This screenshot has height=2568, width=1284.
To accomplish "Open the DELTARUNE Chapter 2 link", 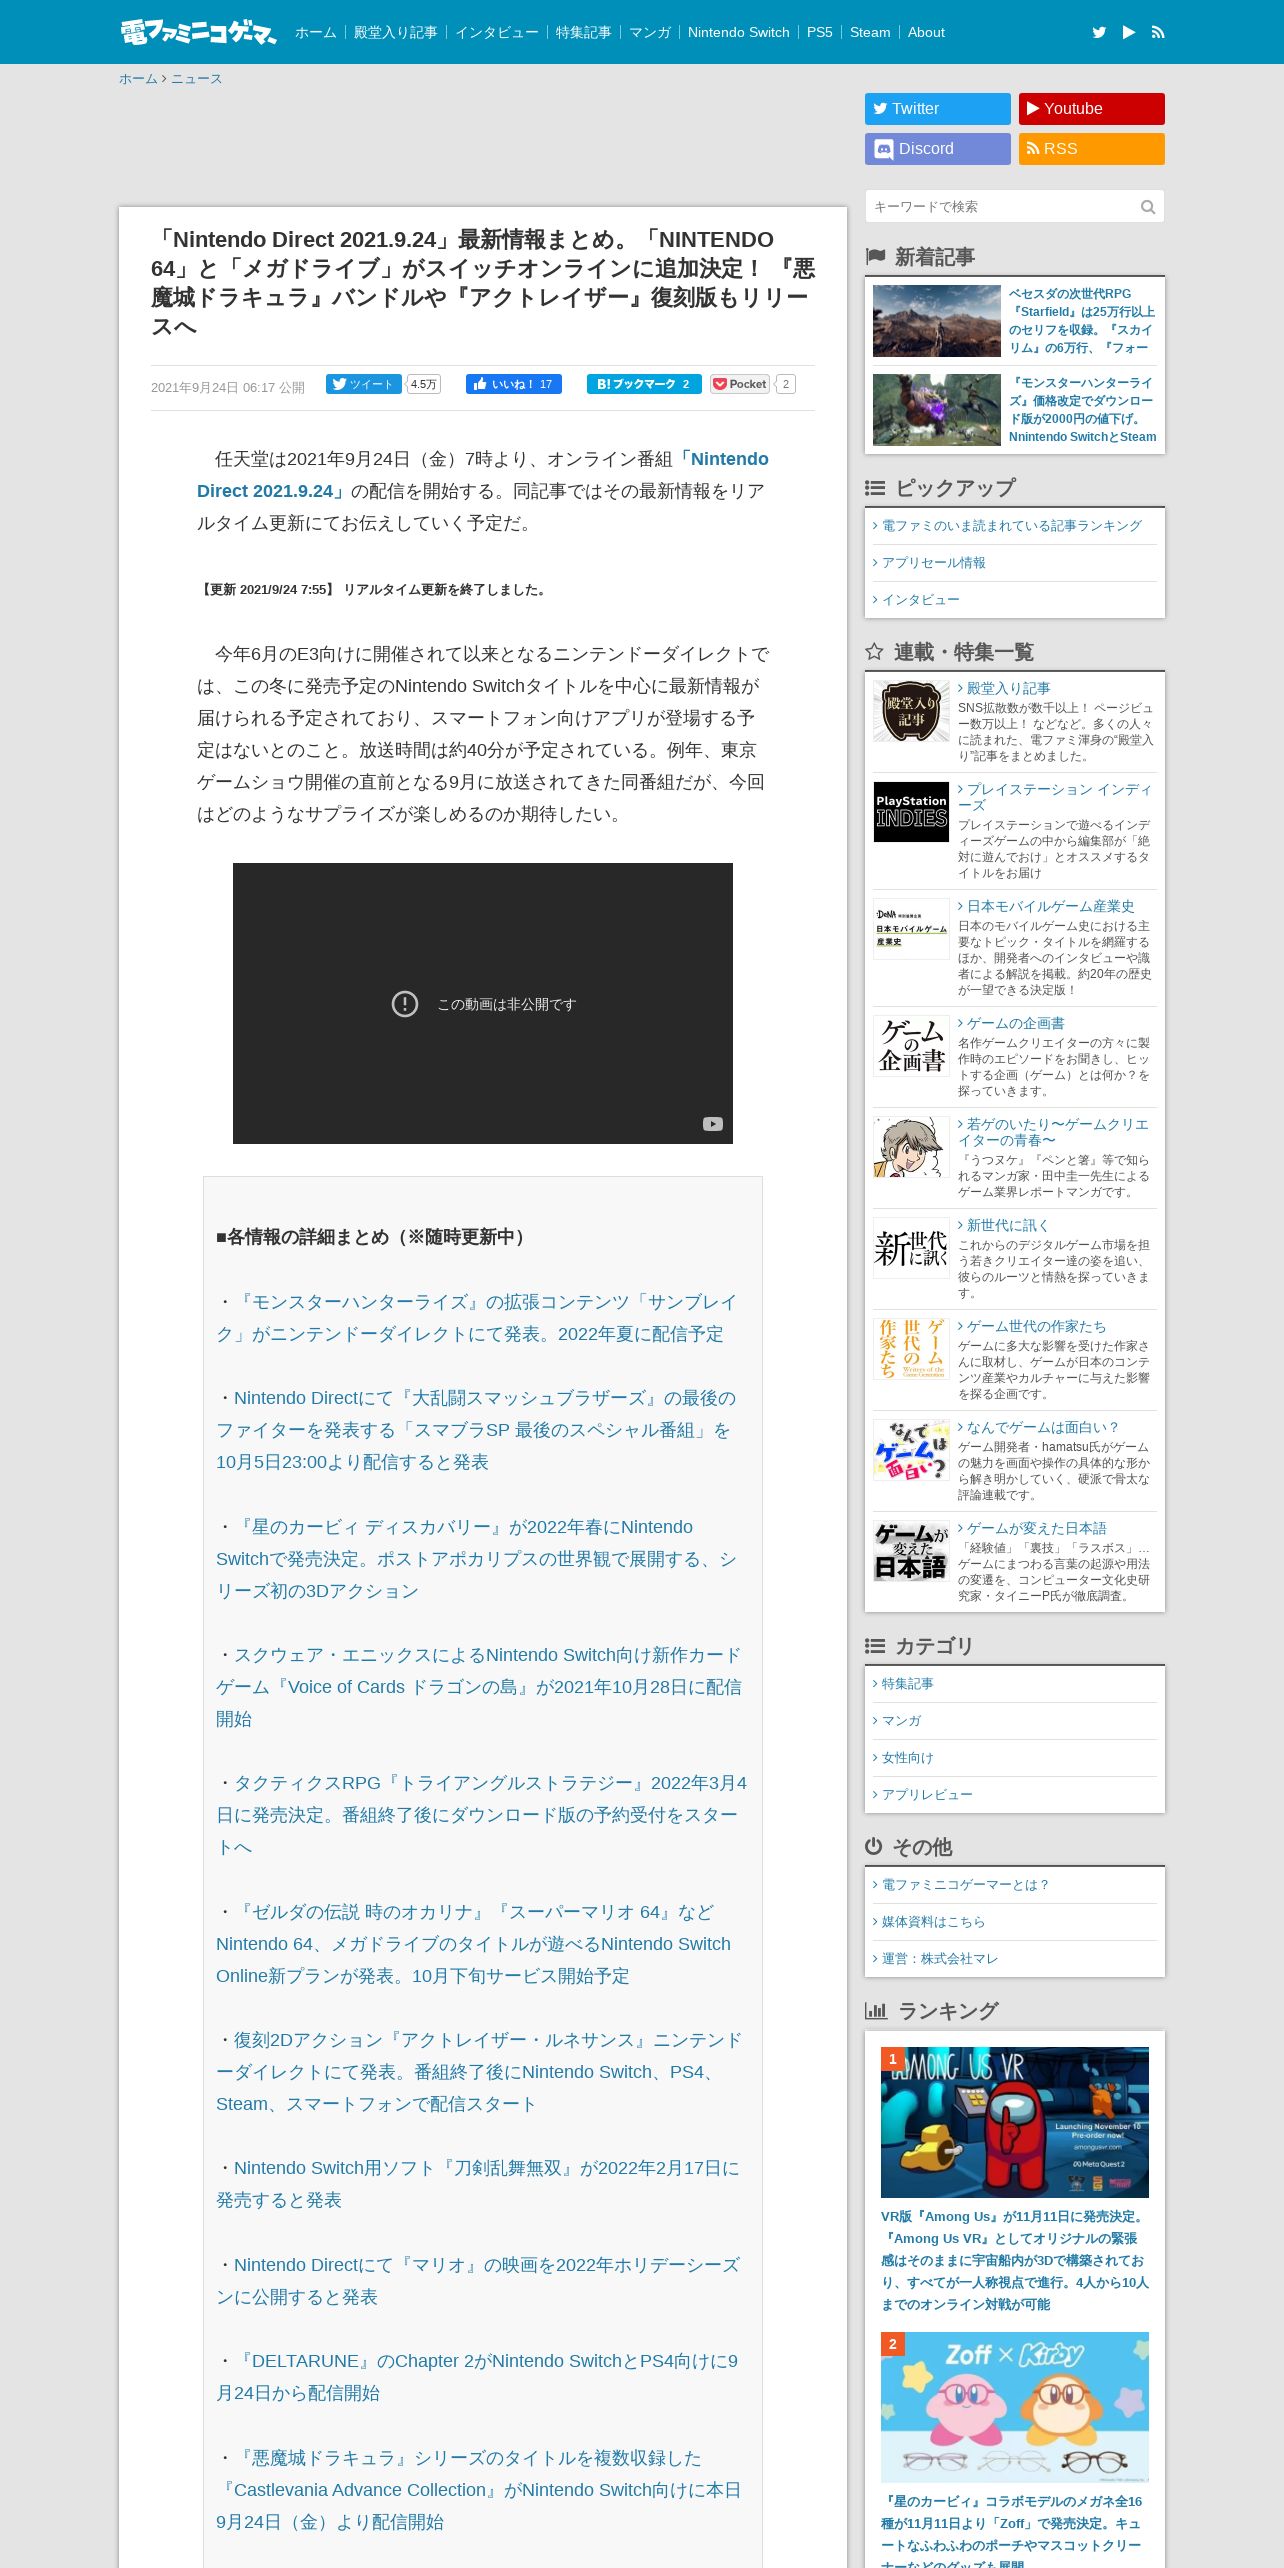I will pyautogui.click(x=478, y=2377).
